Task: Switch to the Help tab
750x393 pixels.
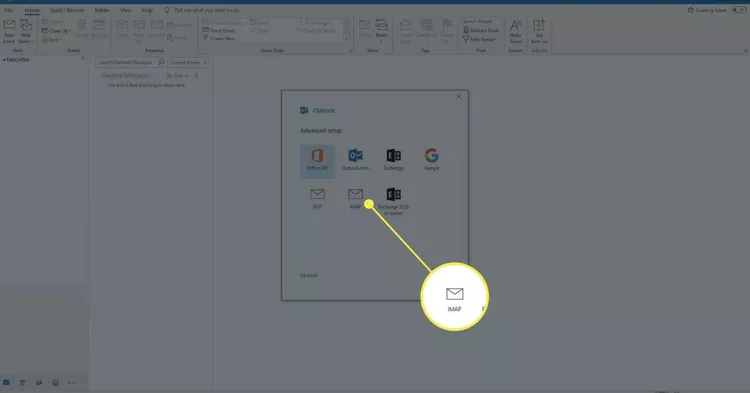Action: coord(147,10)
